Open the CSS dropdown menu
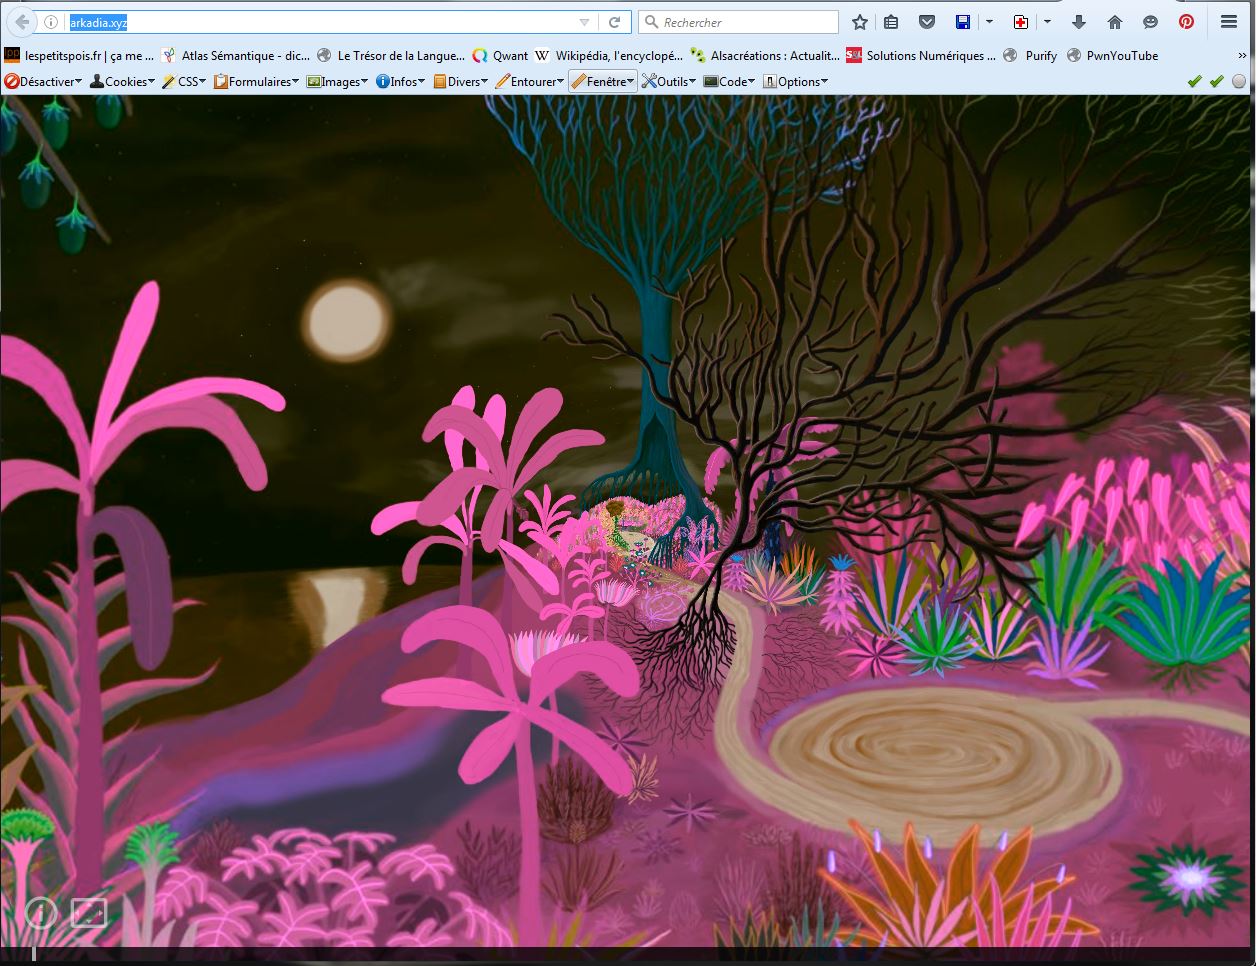 click(x=185, y=82)
